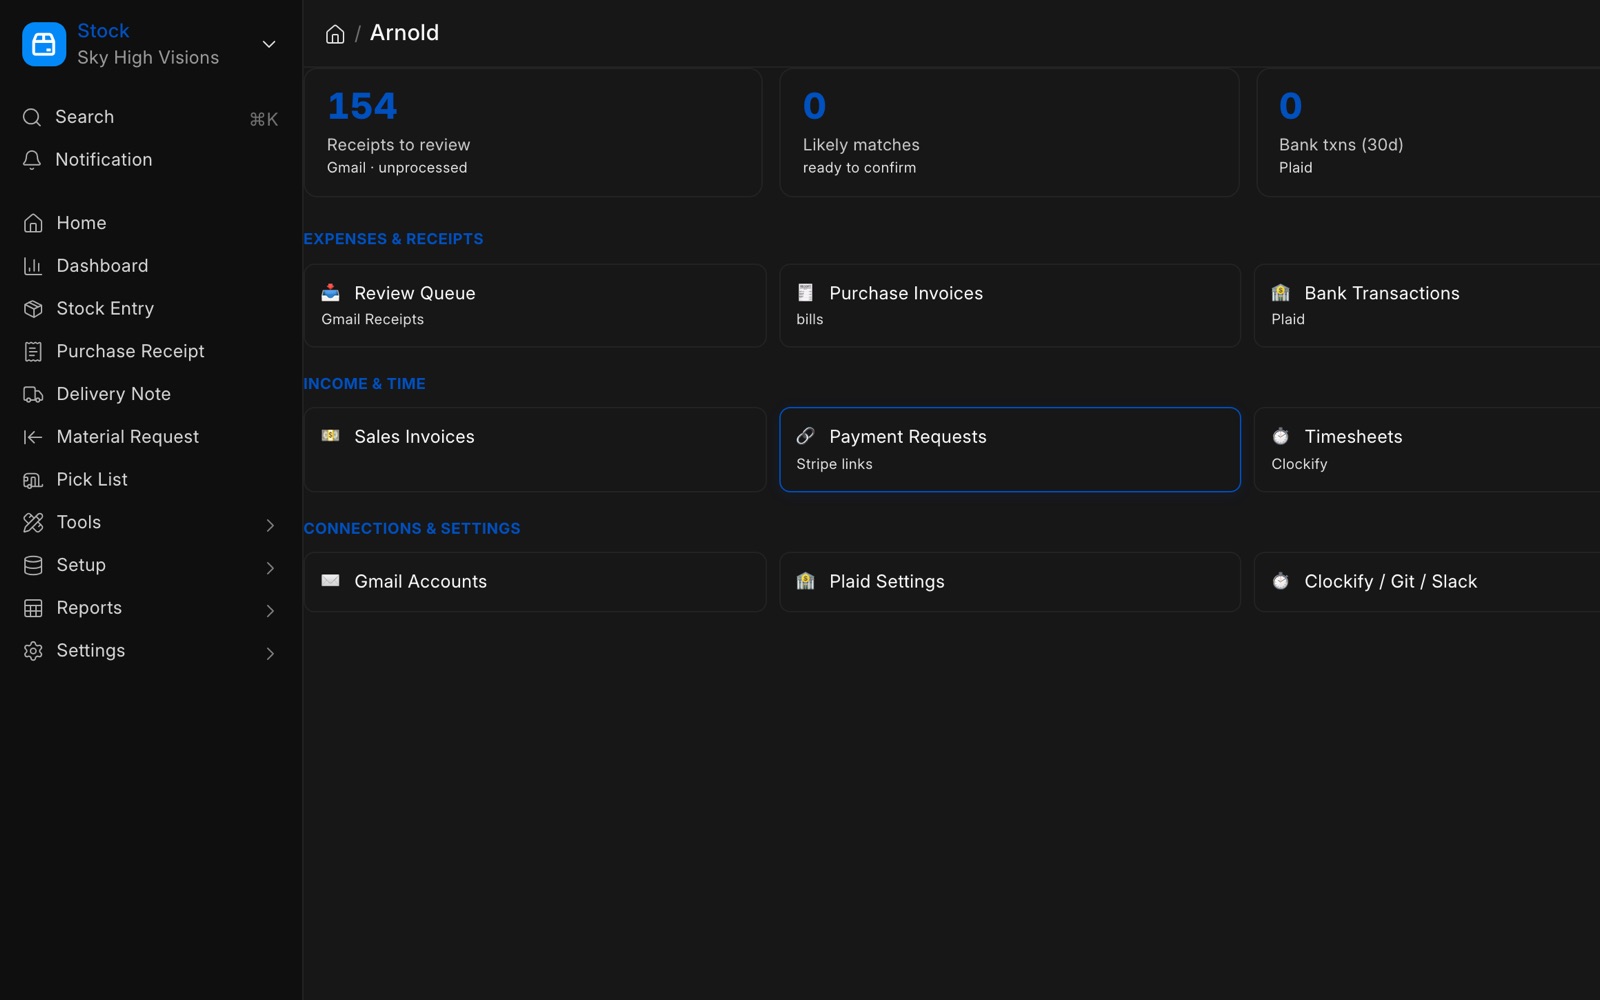Open the Timesheets card title
Viewport: 1600px width, 1000px height.
click(x=1353, y=437)
